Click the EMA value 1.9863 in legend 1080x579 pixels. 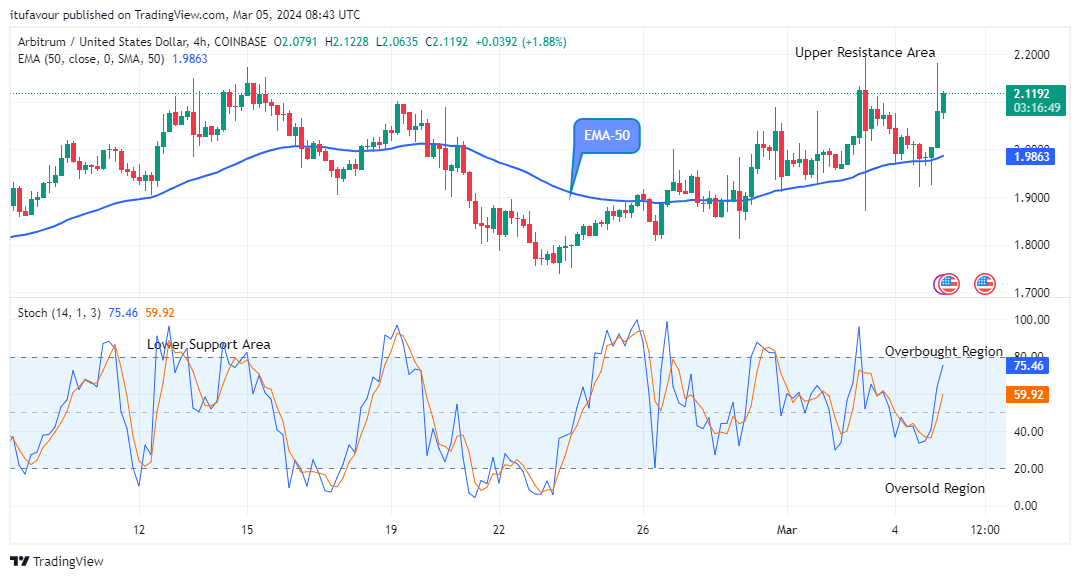pos(189,59)
